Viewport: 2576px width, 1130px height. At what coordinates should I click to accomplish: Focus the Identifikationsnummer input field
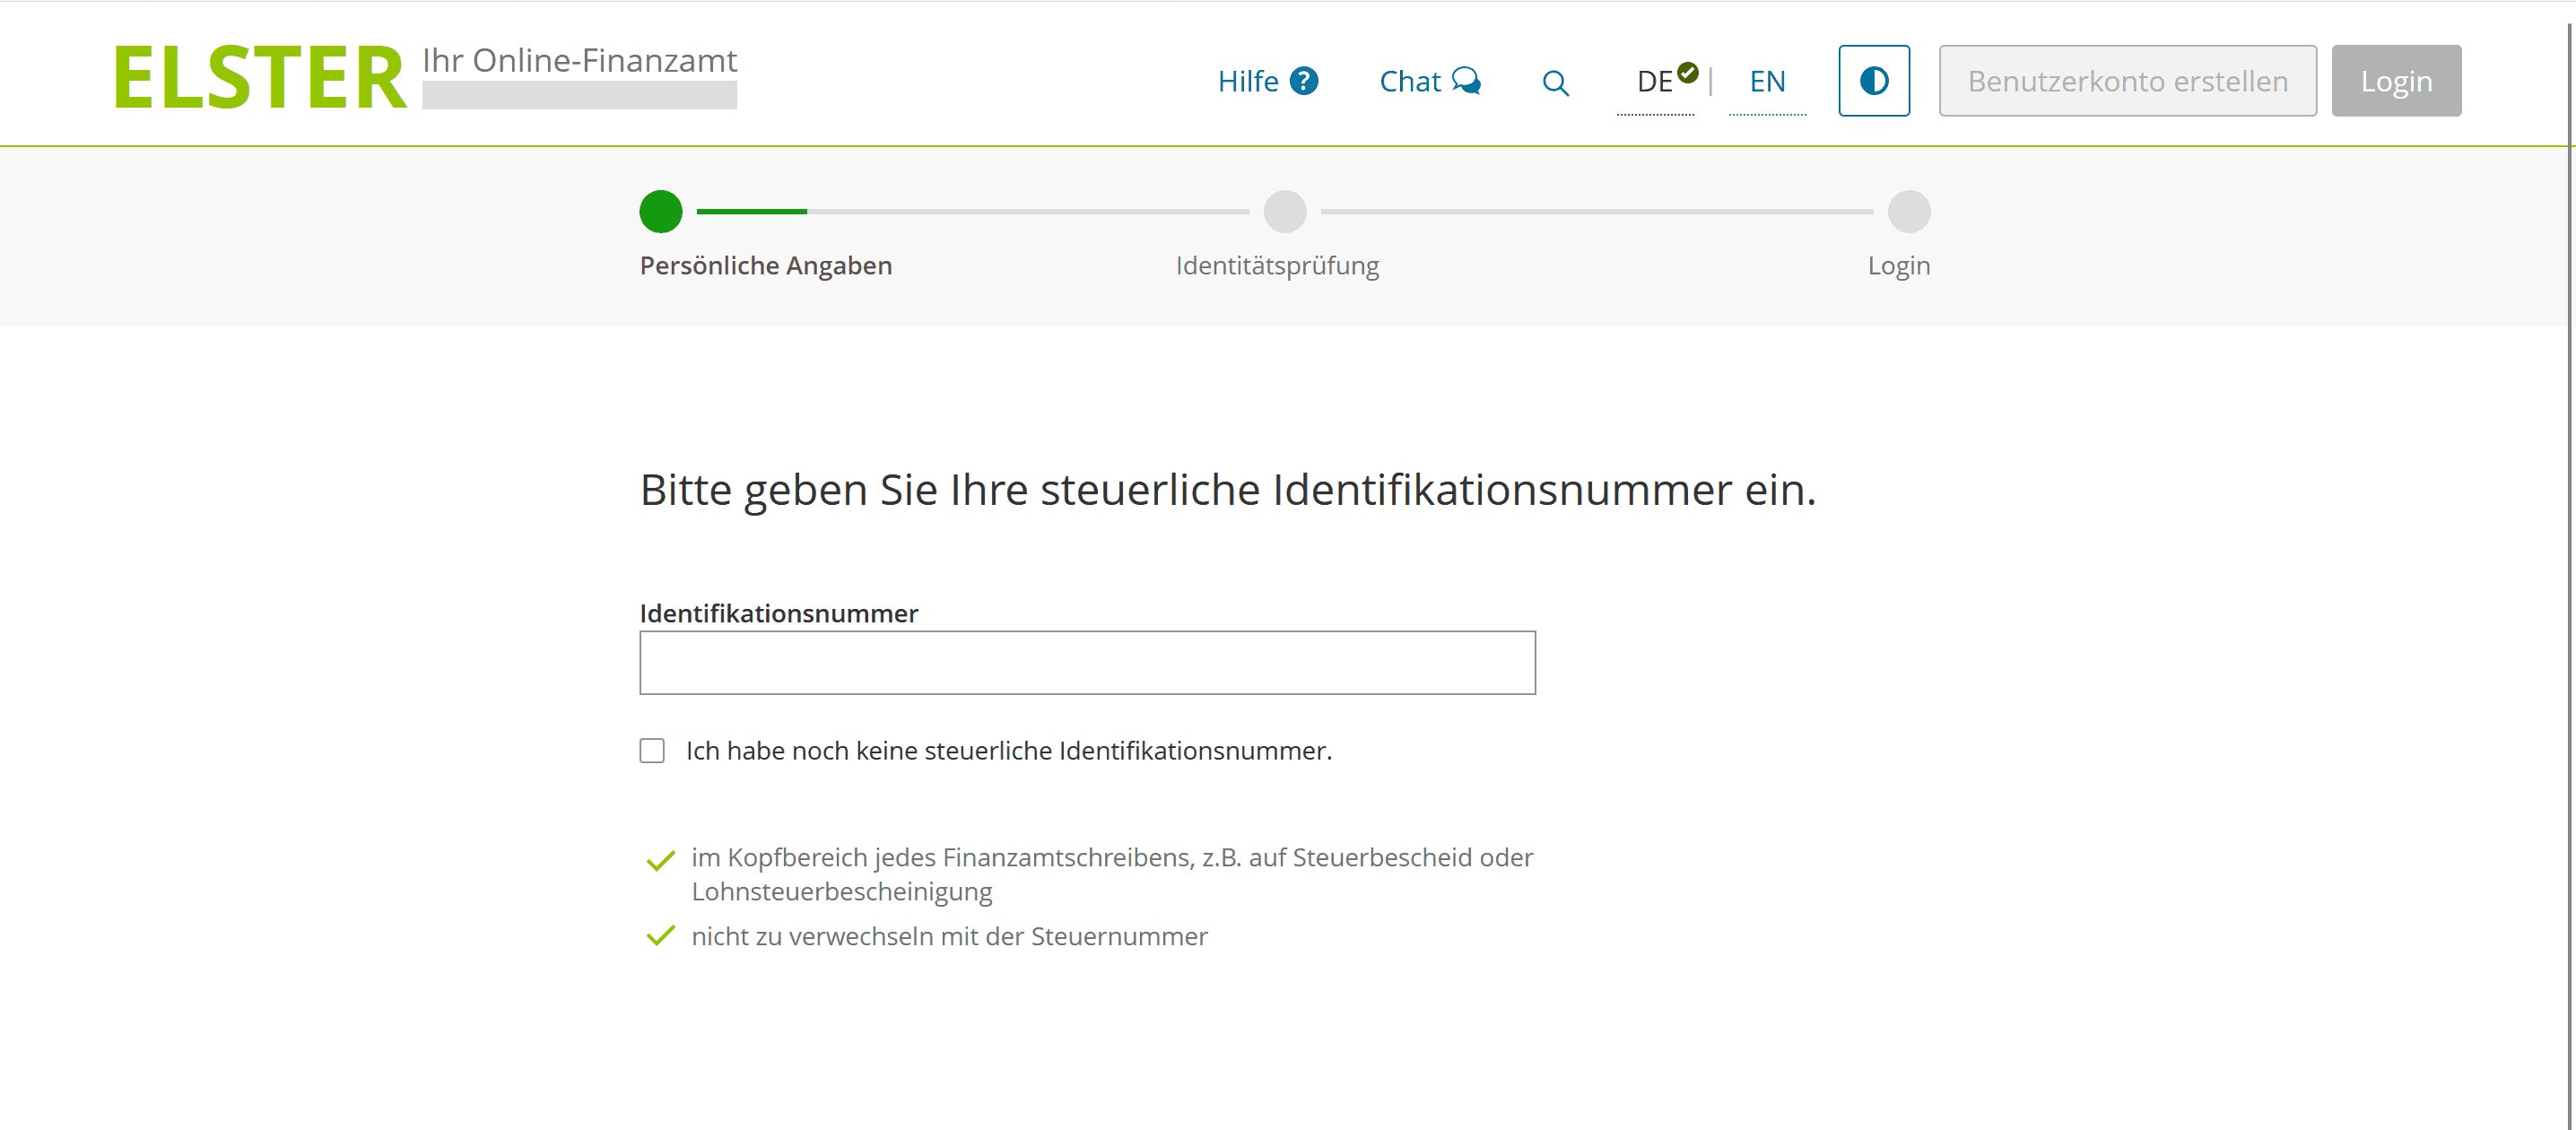pyautogui.click(x=1087, y=662)
